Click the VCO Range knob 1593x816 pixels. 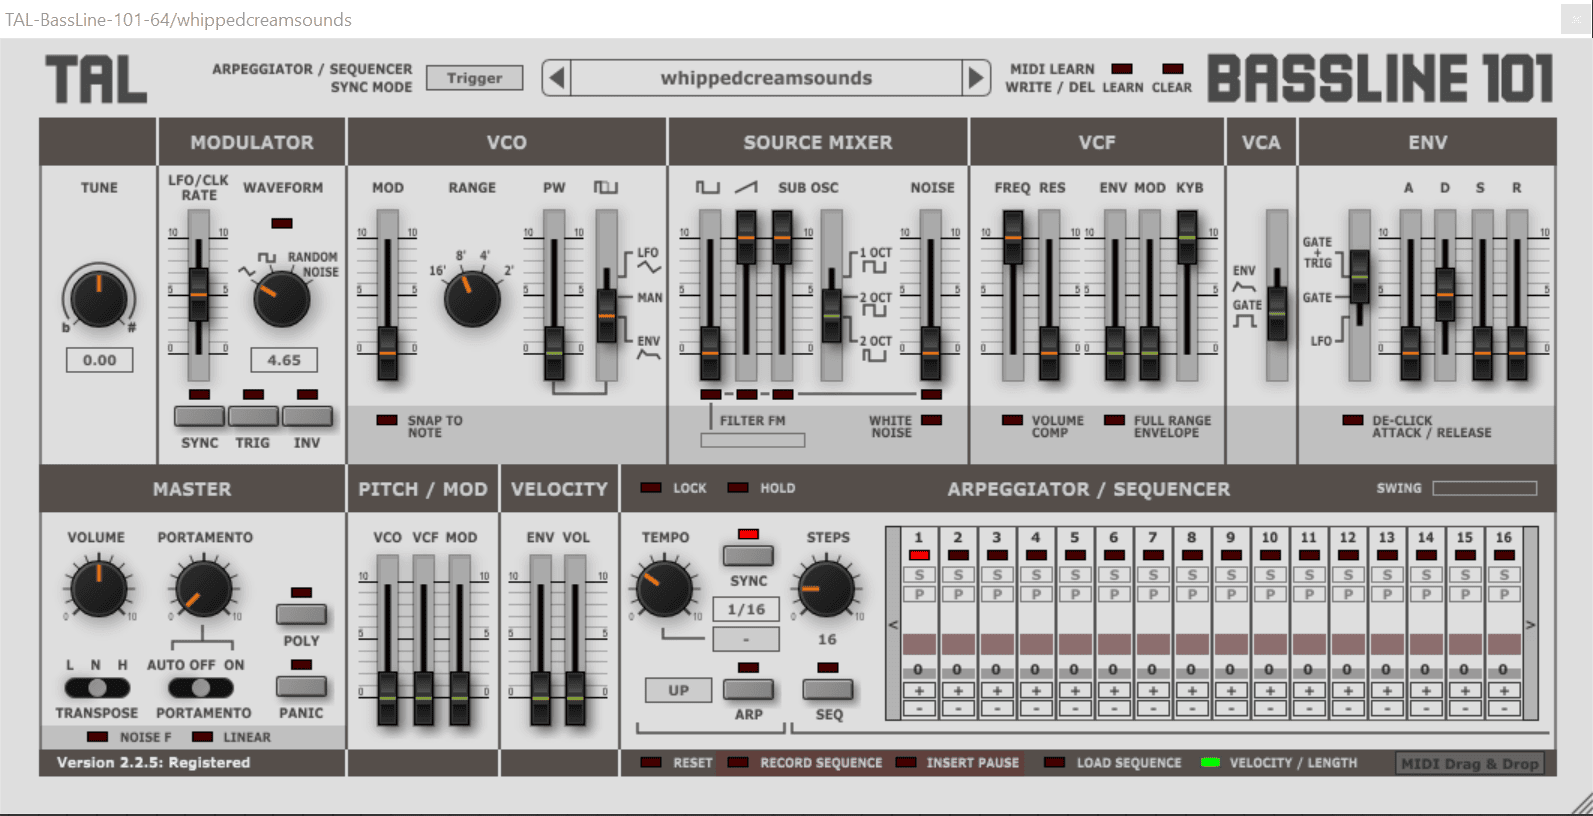(472, 299)
